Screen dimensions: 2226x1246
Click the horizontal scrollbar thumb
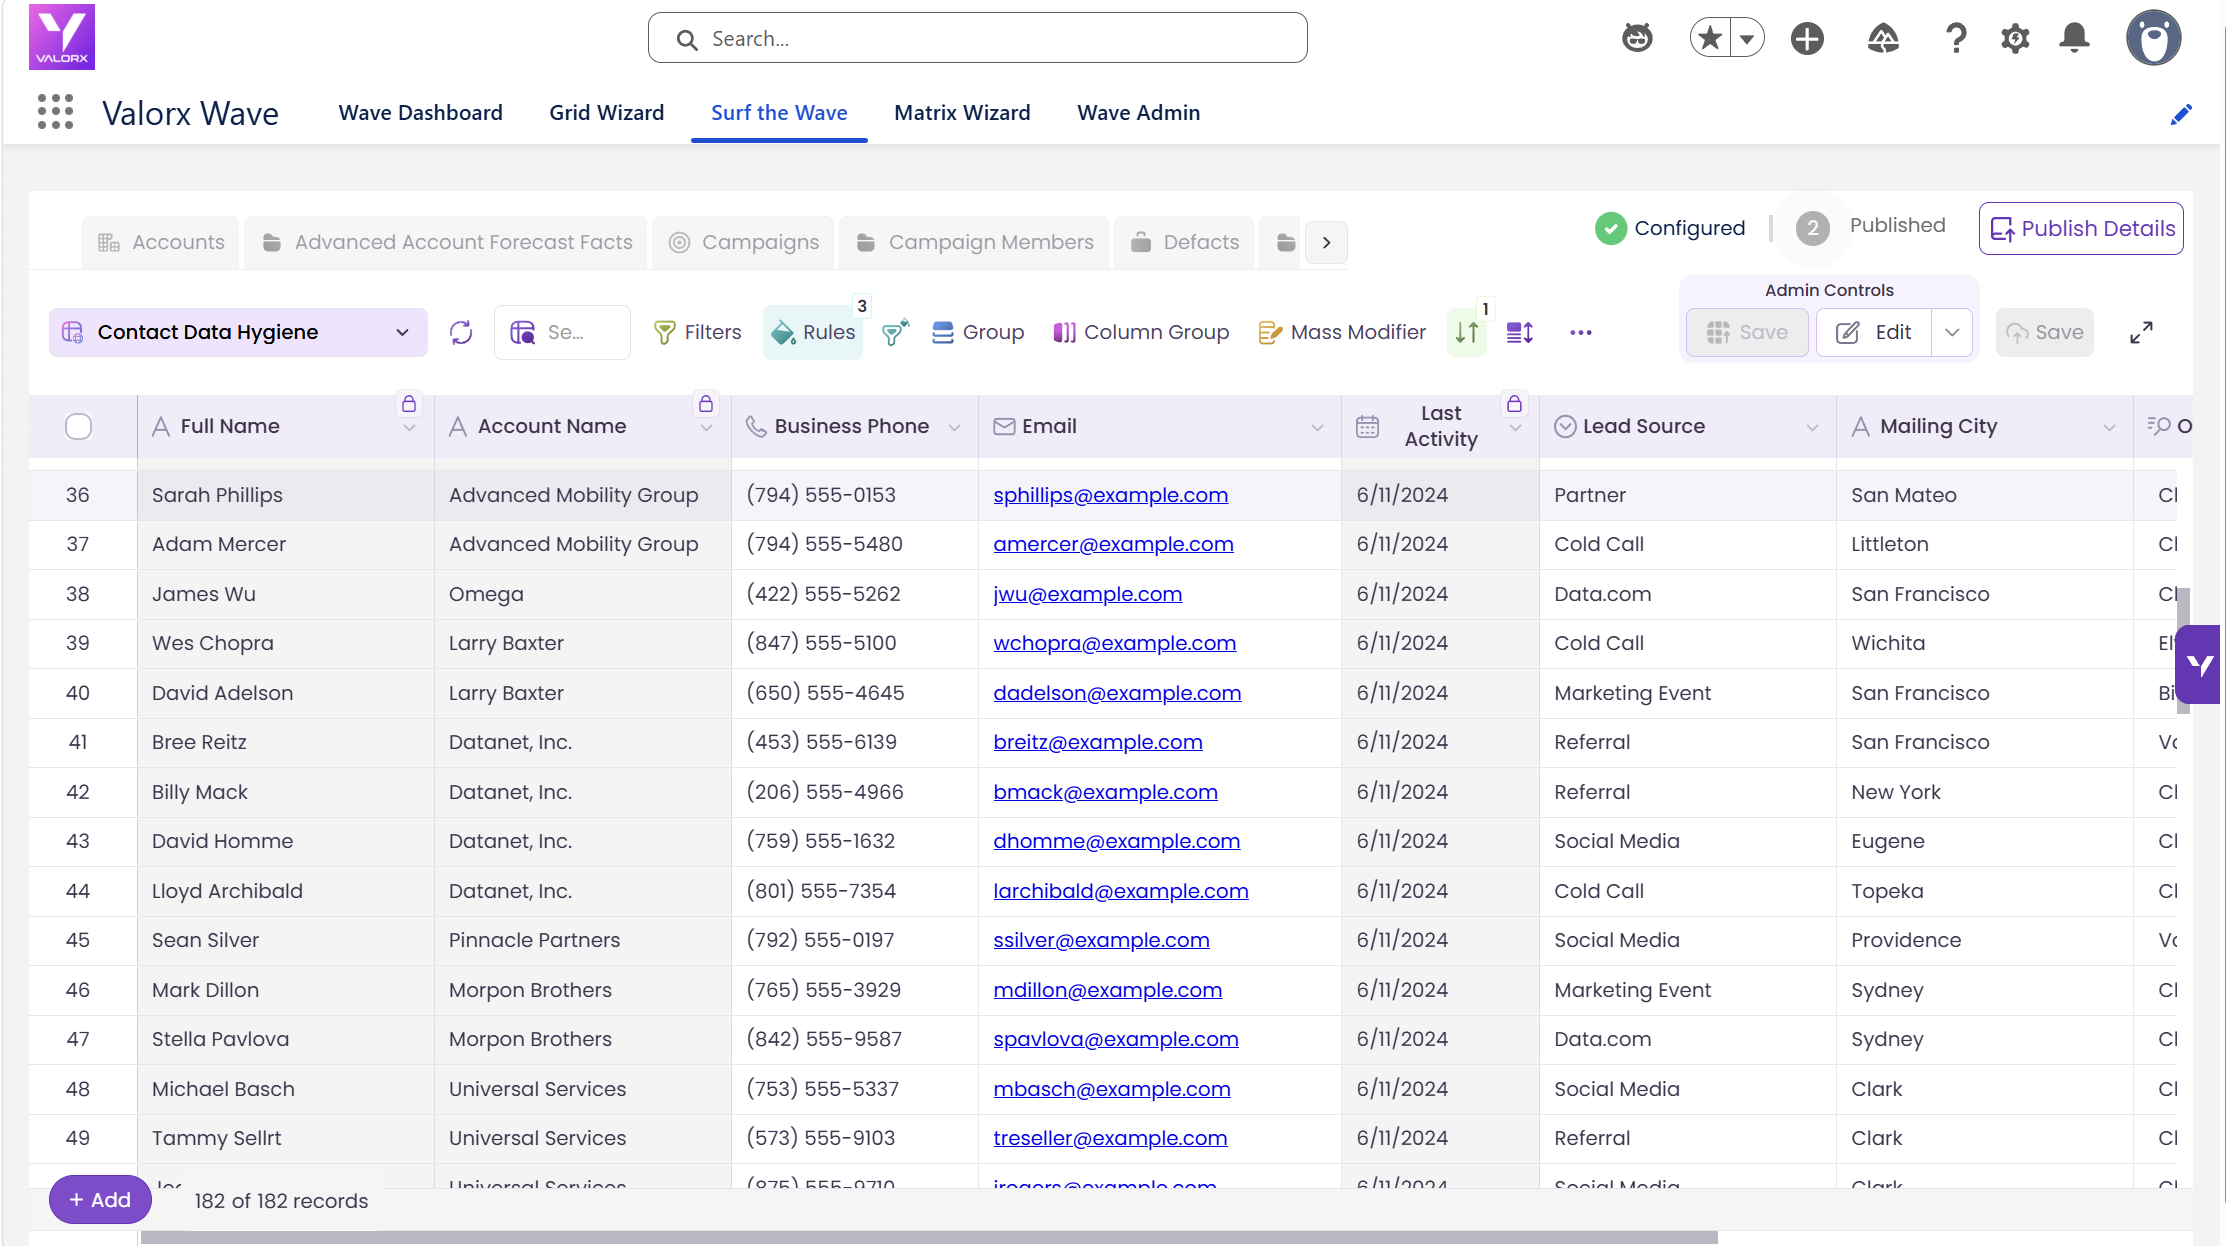point(929,1237)
